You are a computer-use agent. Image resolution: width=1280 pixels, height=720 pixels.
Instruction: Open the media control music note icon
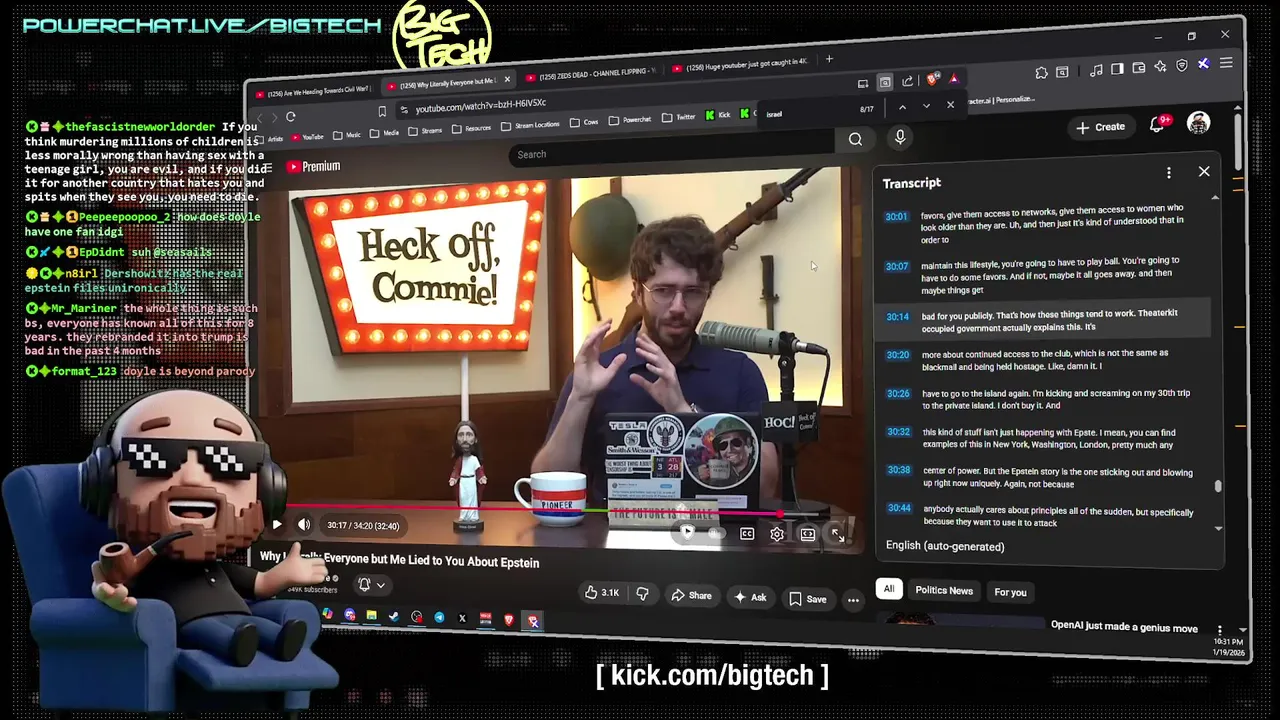(x=1097, y=69)
